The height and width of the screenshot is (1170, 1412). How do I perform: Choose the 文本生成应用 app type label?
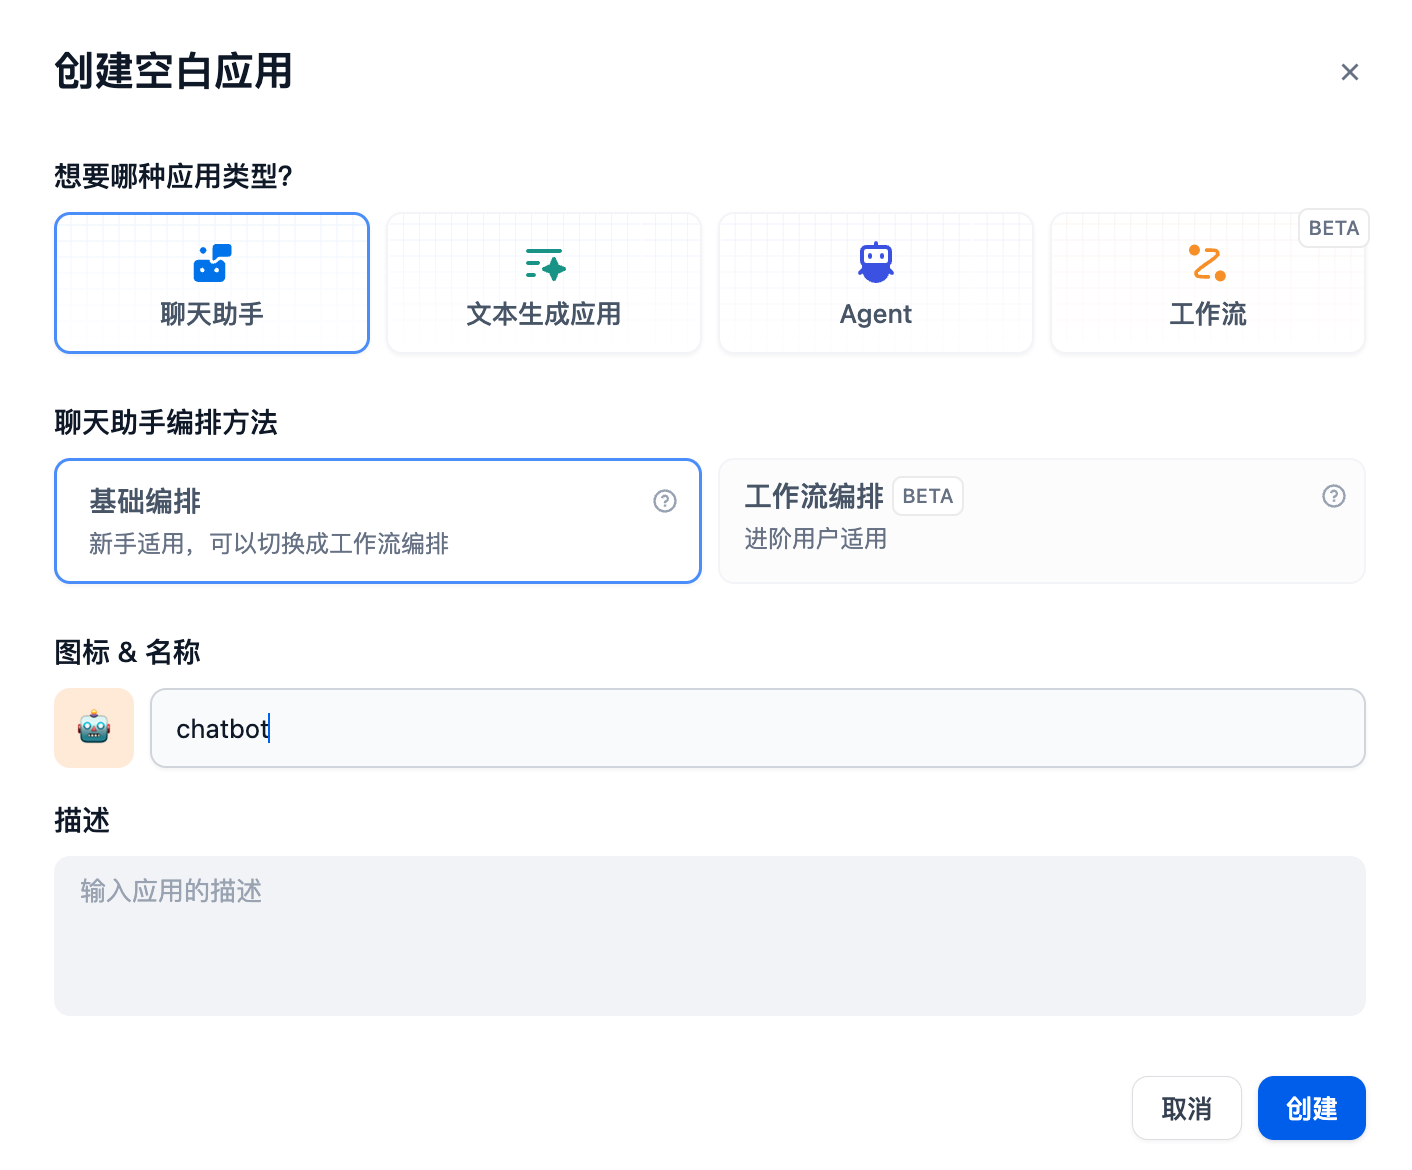(x=544, y=314)
